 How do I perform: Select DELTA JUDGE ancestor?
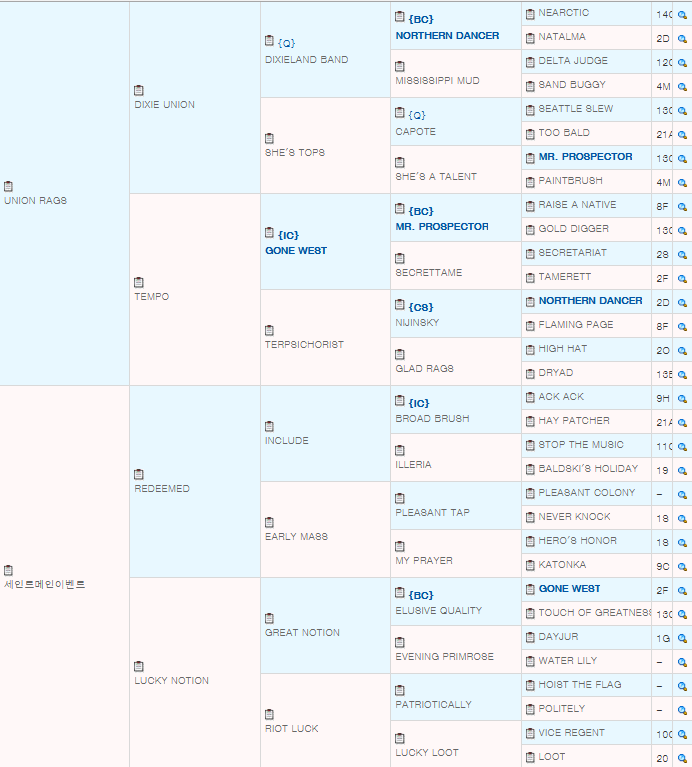click(573, 61)
